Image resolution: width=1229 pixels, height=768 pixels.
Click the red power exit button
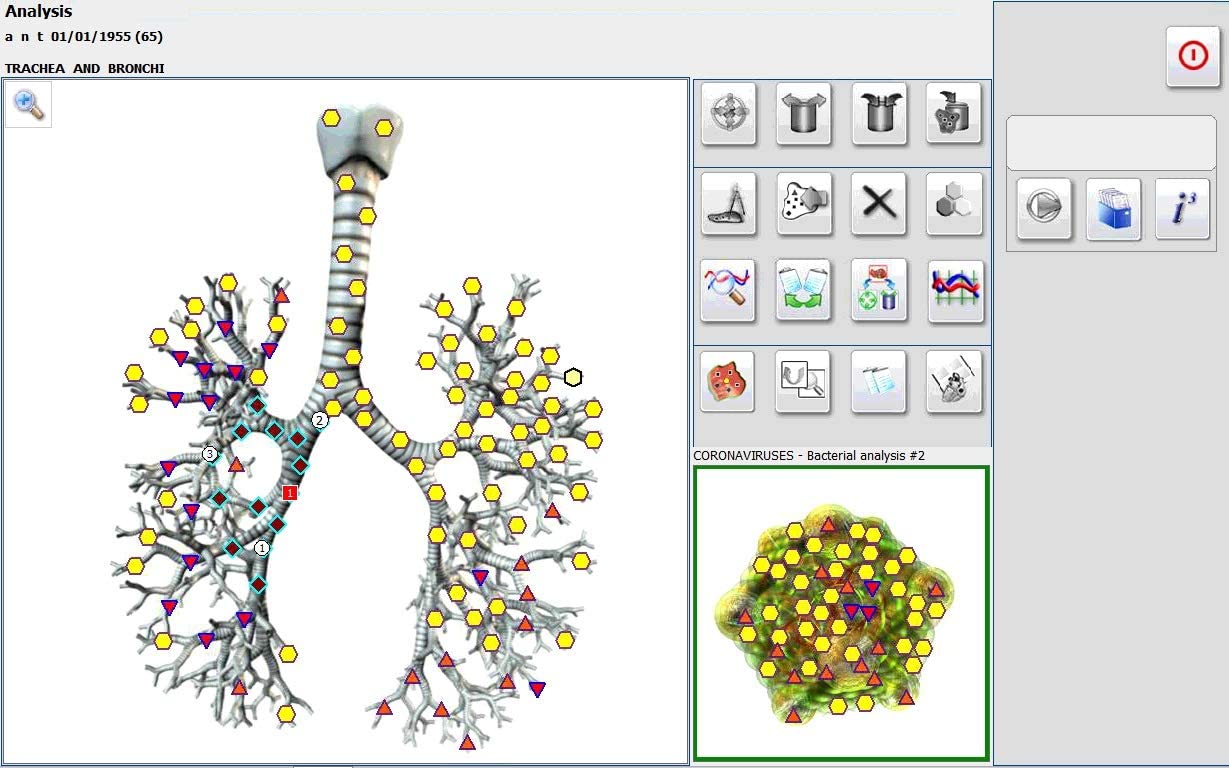[1193, 57]
